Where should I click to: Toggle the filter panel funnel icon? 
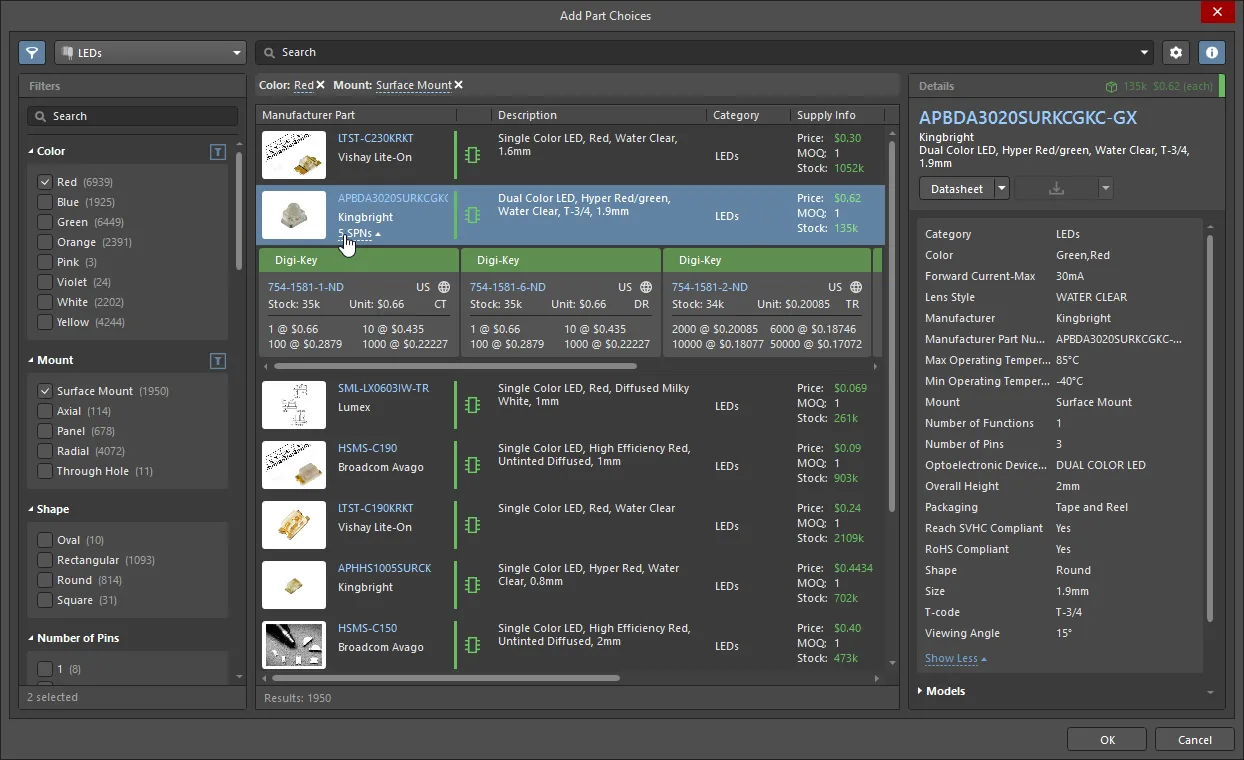click(x=32, y=52)
